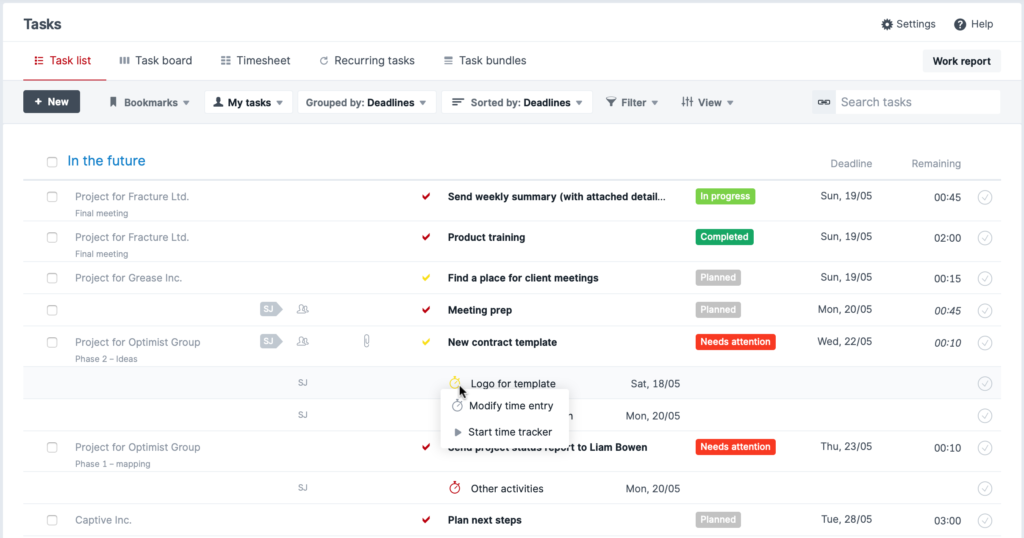Click the SJ assignee tag on Meeting prep row
The height and width of the screenshot is (538, 1024).
(x=271, y=309)
